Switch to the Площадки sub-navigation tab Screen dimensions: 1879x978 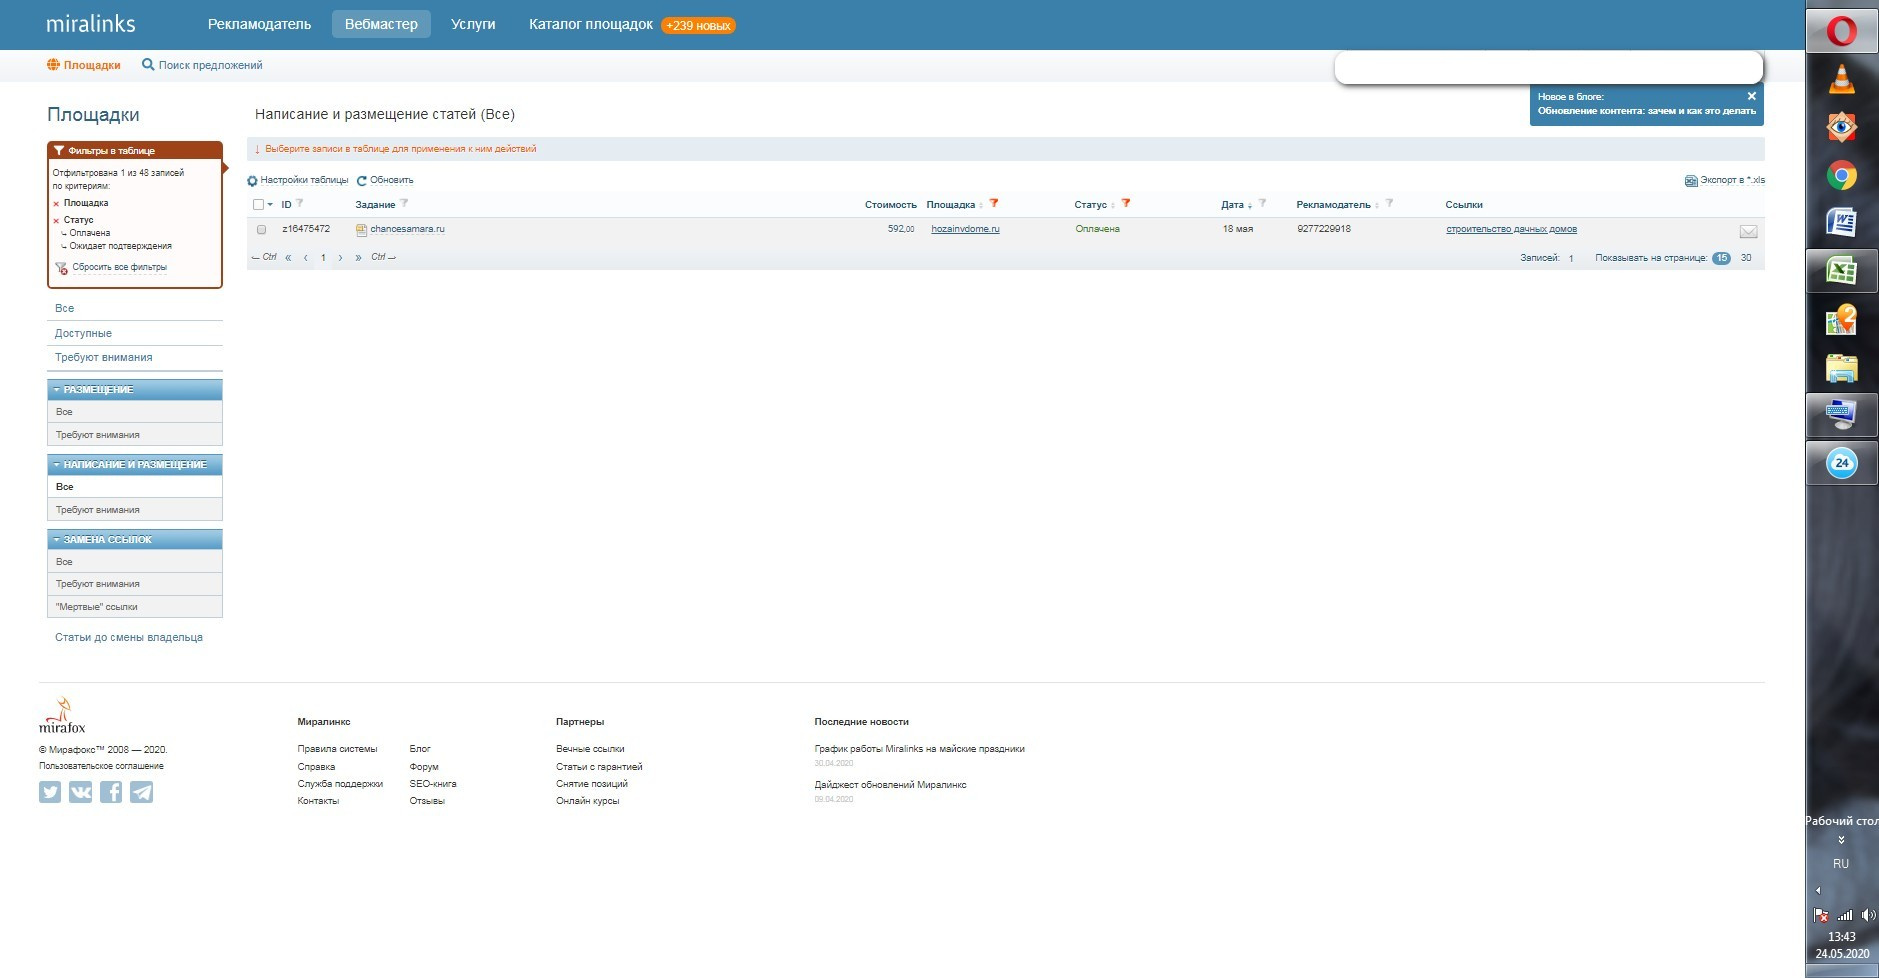tap(84, 65)
